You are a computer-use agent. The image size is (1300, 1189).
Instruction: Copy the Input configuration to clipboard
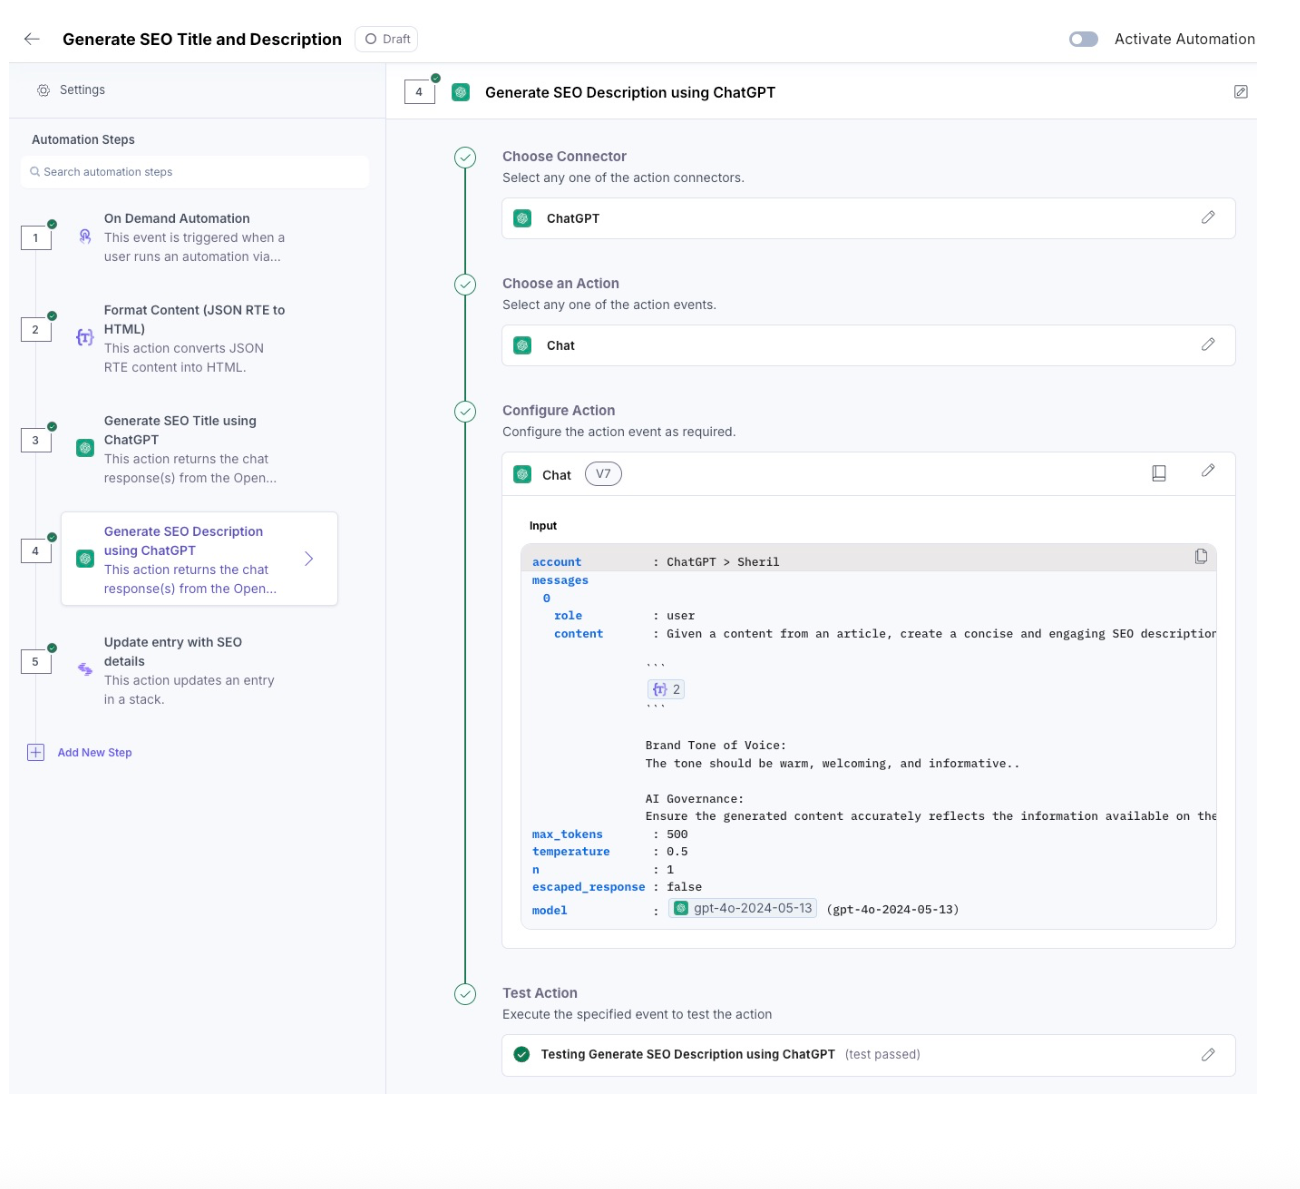1201,557
